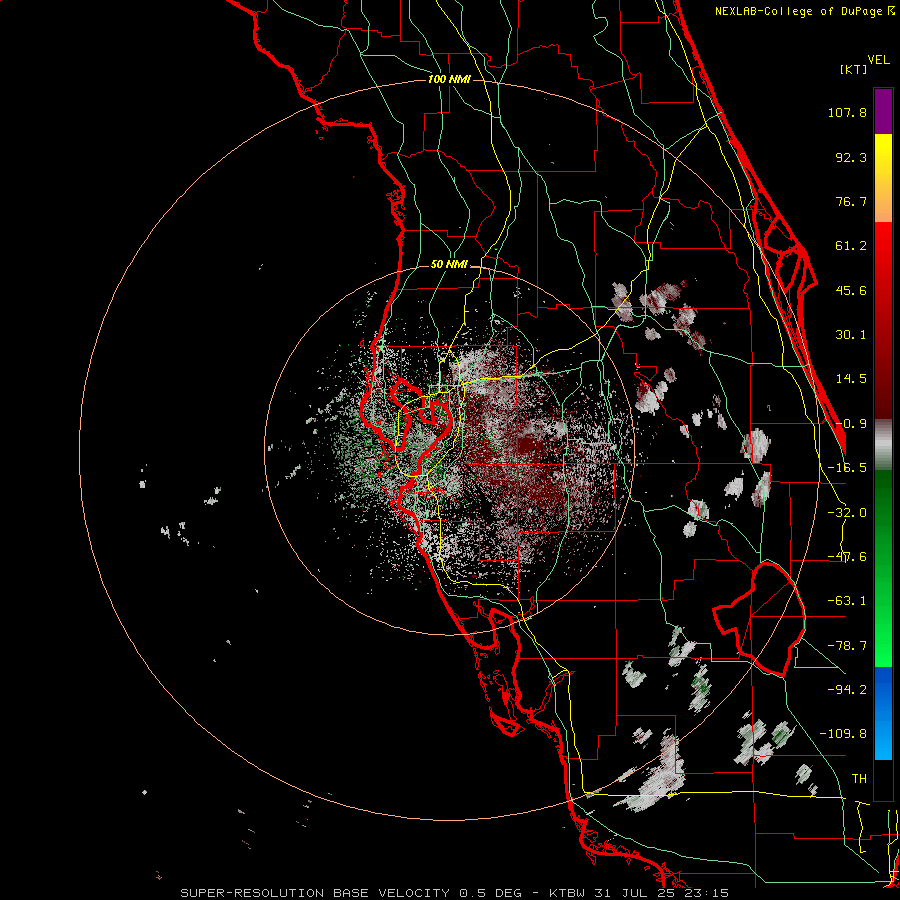Select the -32.0 velocity scale value

[x=847, y=513]
